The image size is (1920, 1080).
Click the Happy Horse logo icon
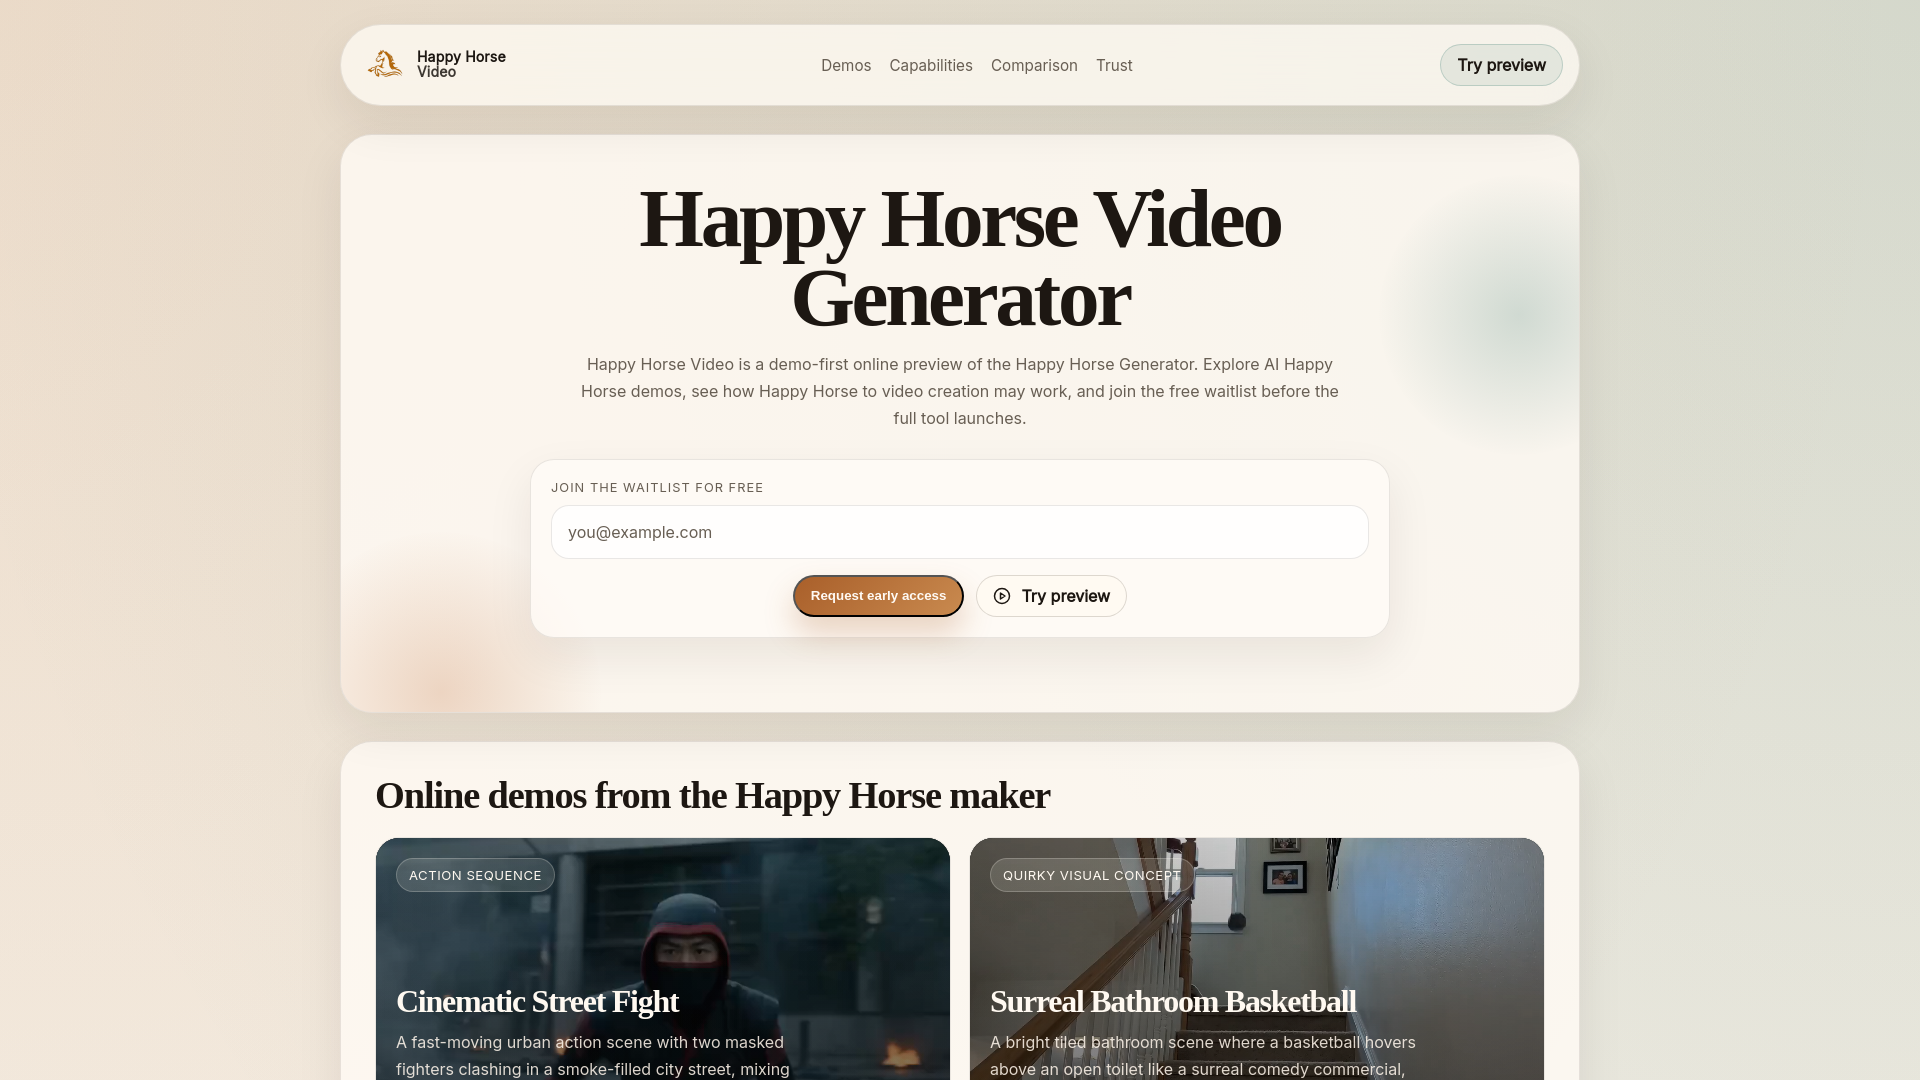385,65
